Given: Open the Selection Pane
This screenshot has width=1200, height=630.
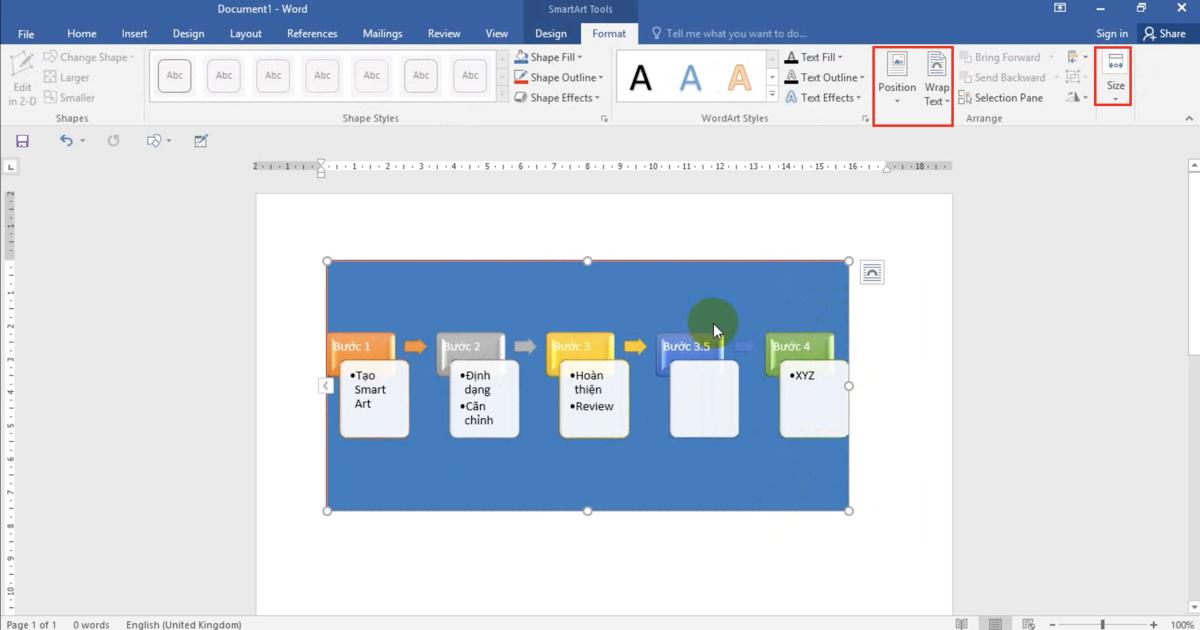Looking at the screenshot, I should pos(1003,97).
